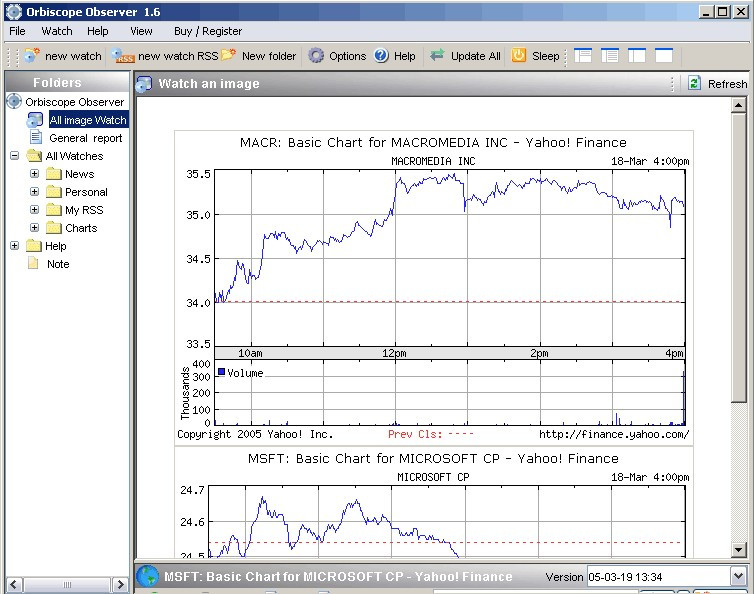This screenshot has width=754, height=594.
Task: Click the new watch RSS icon
Action: click(123, 56)
